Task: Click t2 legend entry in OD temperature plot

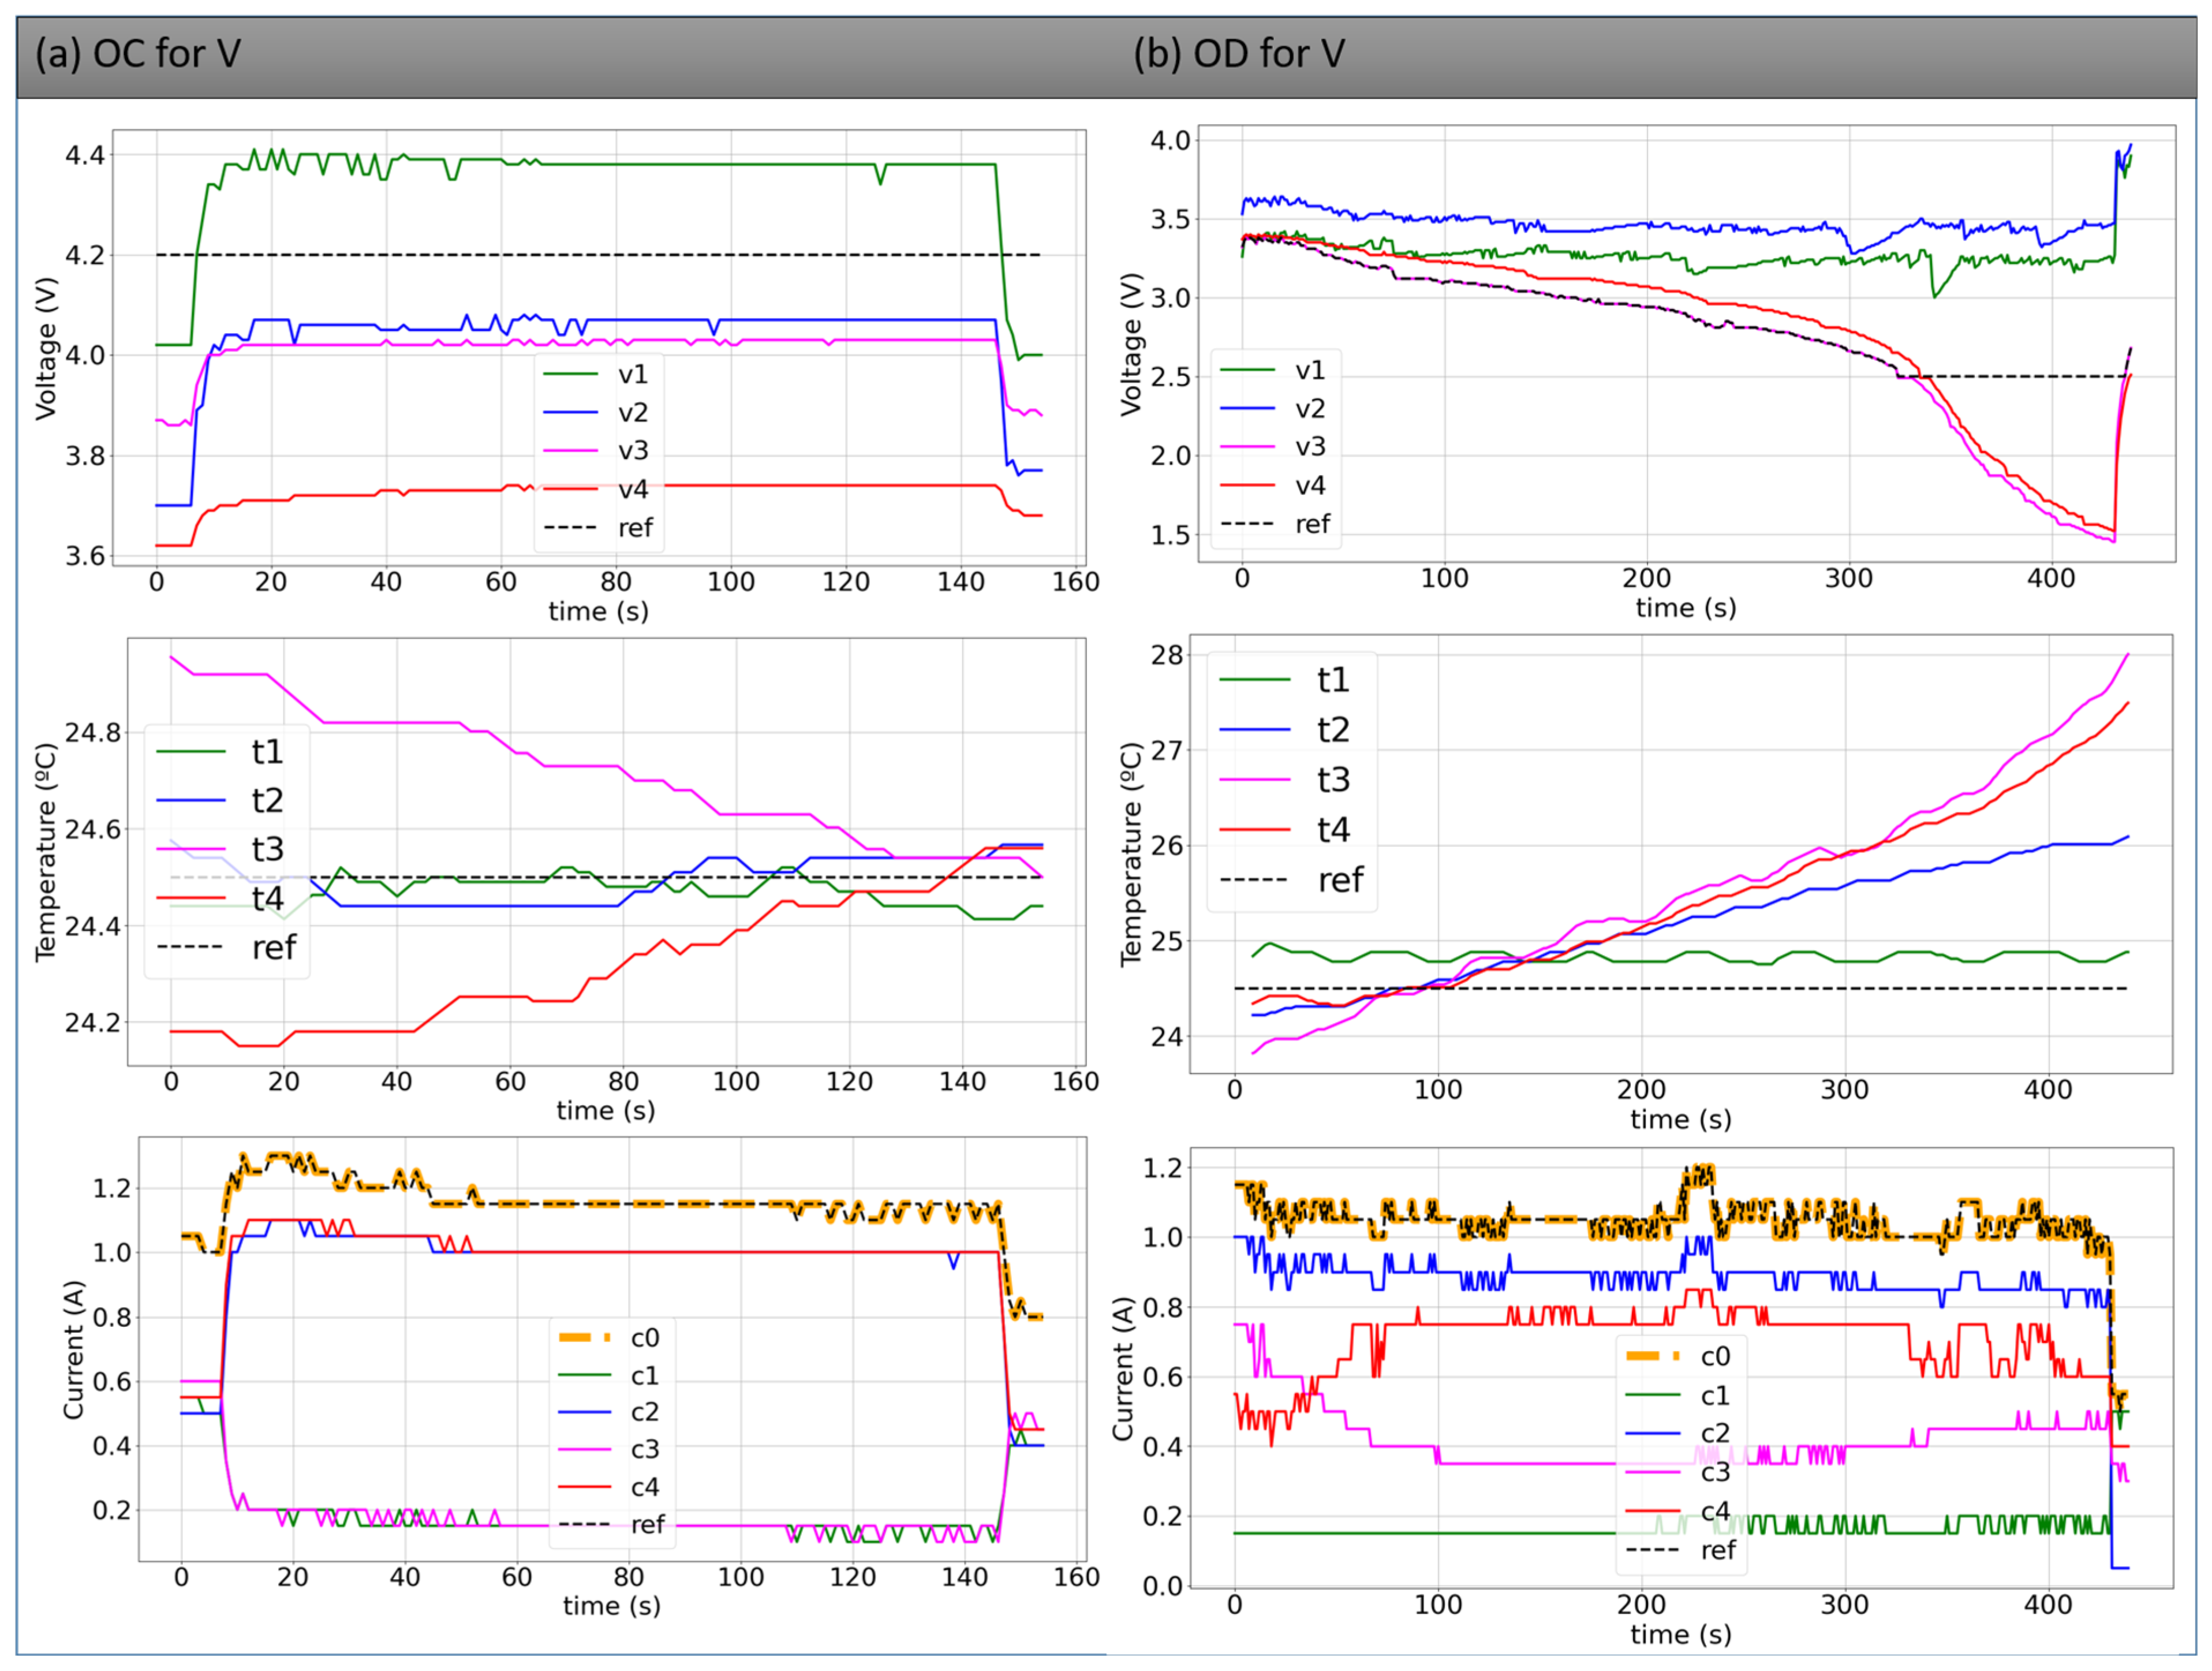Action: point(1285,730)
